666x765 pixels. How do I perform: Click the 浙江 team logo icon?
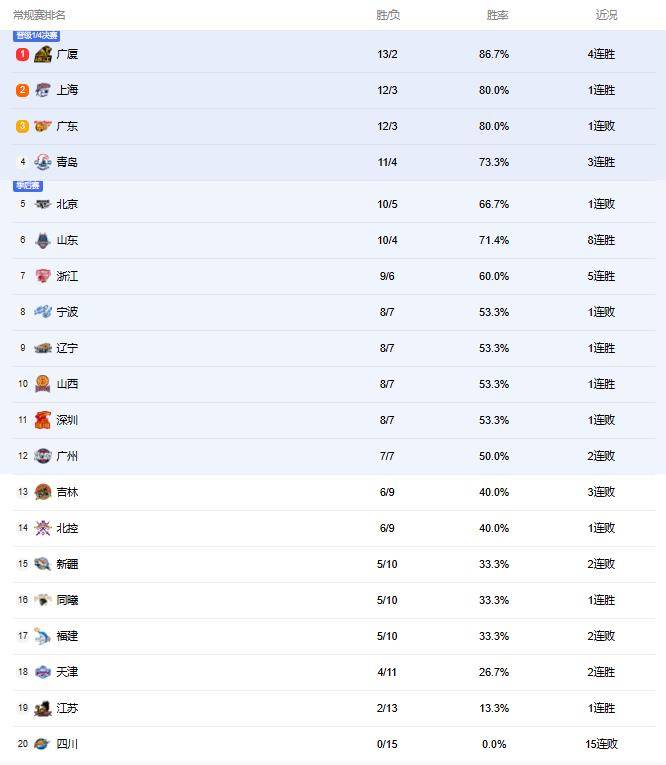[x=43, y=276]
